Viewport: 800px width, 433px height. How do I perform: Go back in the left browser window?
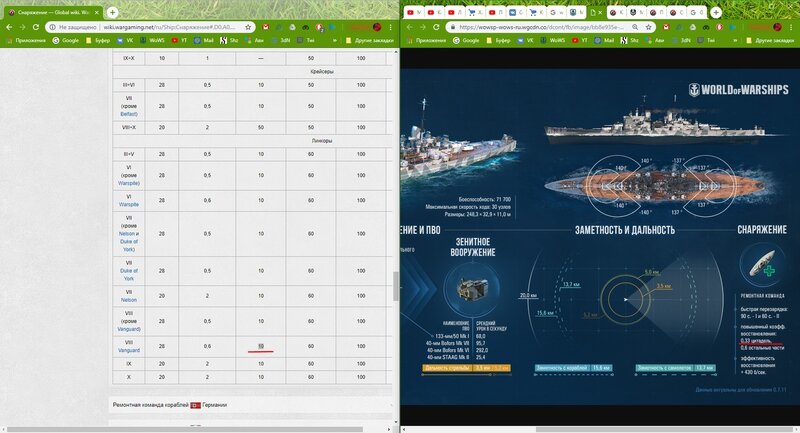tap(9, 27)
